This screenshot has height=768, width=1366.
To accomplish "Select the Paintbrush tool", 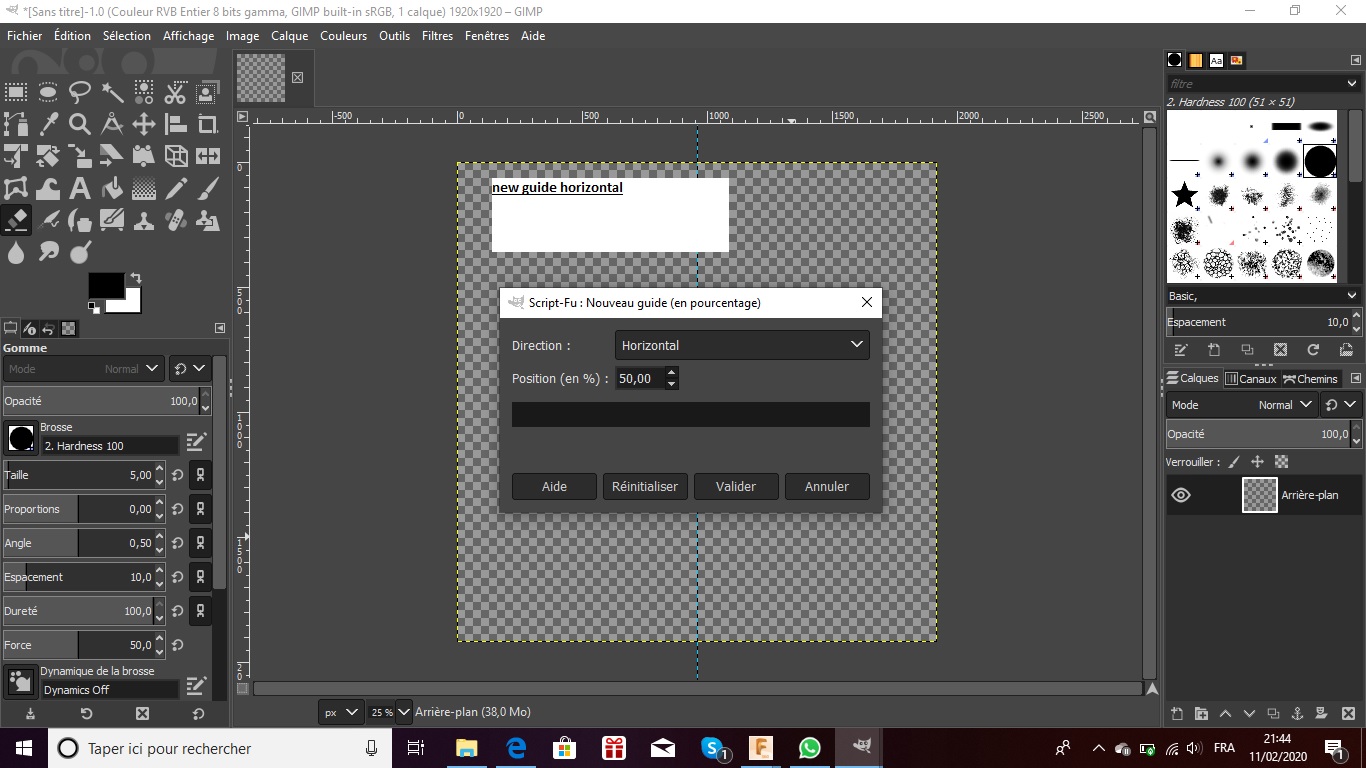I will click(208, 189).
